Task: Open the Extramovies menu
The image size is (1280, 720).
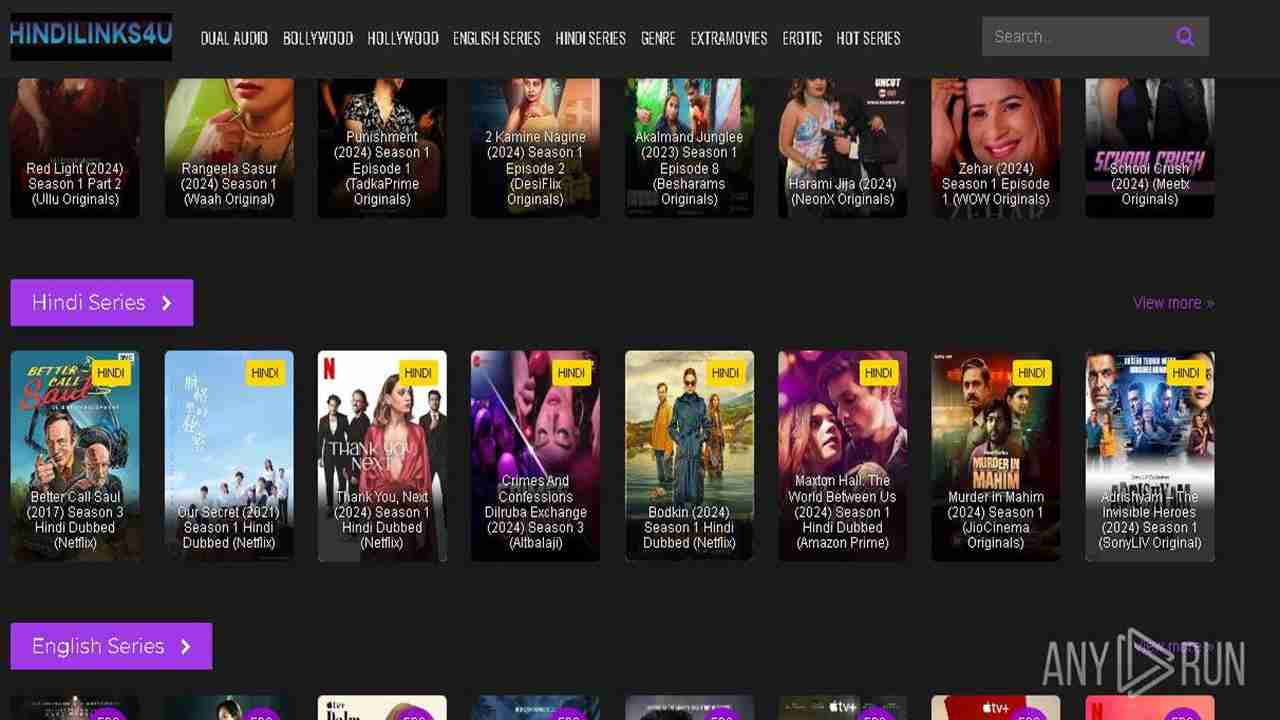Action: (729, 38)
